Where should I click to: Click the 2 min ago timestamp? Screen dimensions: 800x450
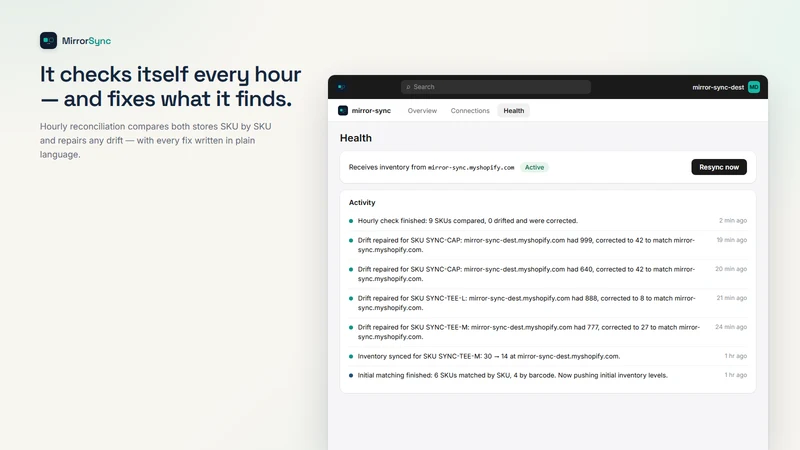click(733, 220)
